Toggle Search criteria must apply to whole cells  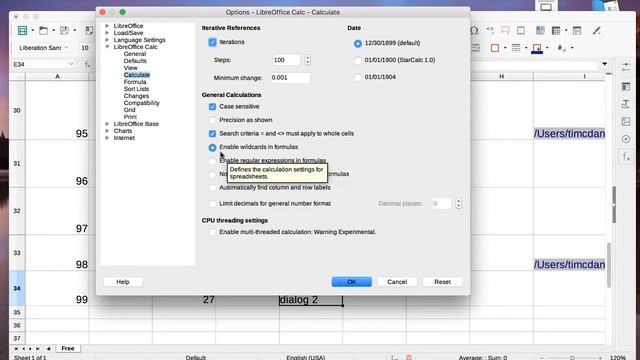click(x=212, y=133)
